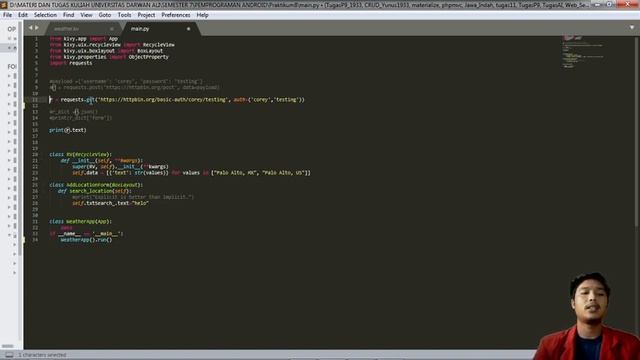
Task: Click the '1 characters selected' status text
Action: point(42,355)
